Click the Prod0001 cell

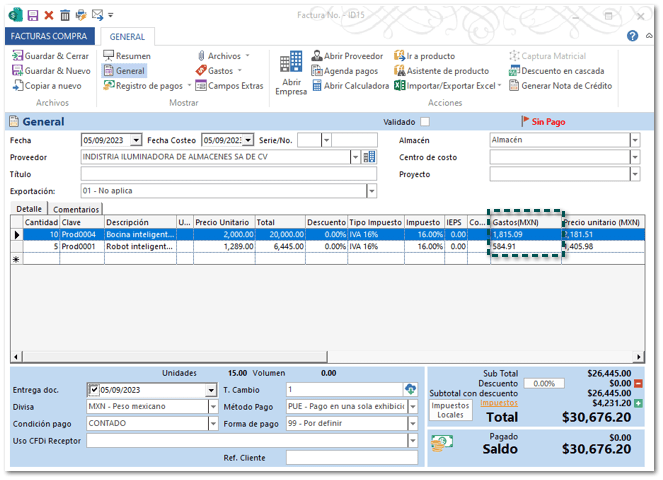pos(82,246)
